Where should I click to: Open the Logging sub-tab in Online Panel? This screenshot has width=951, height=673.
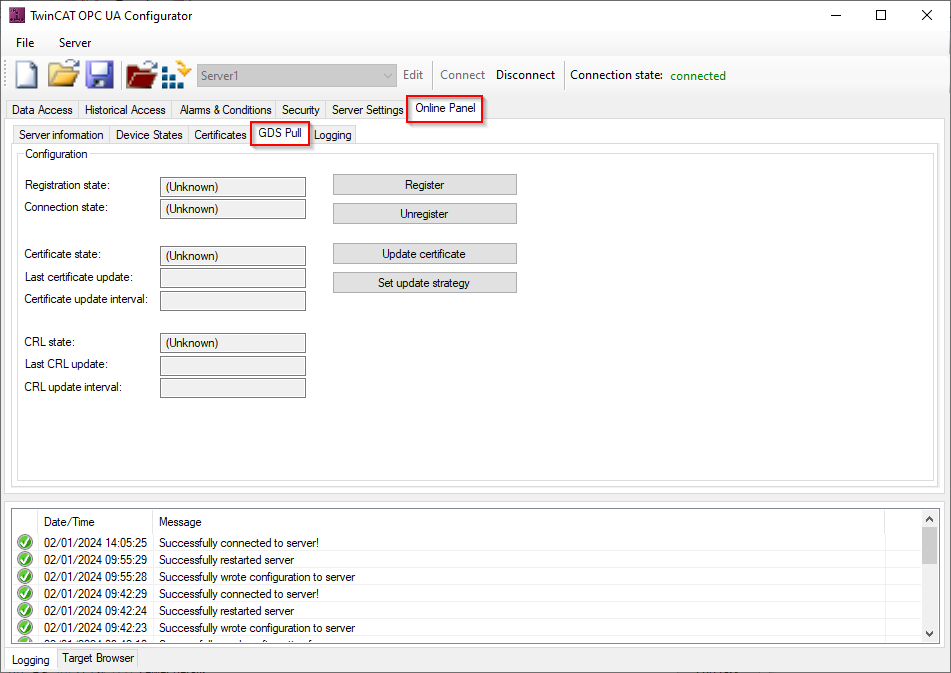(x=332, y=135)
